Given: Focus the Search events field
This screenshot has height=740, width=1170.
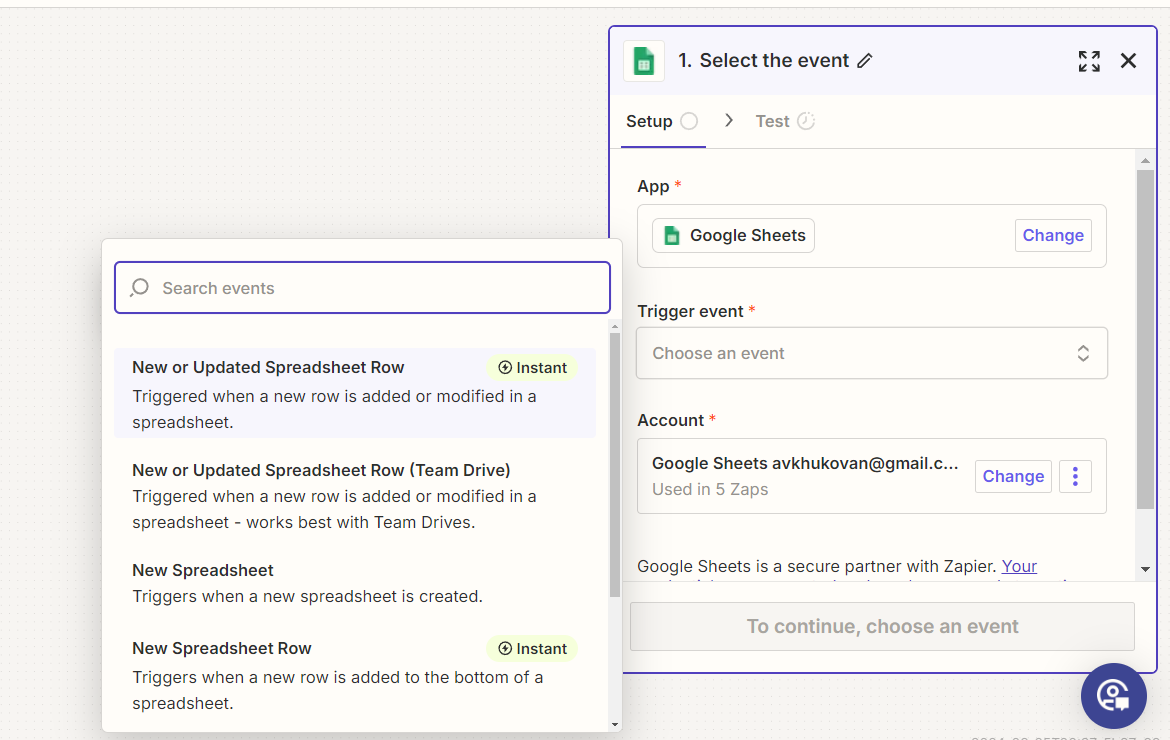Looking at the screenshot, I should [363, 288].
